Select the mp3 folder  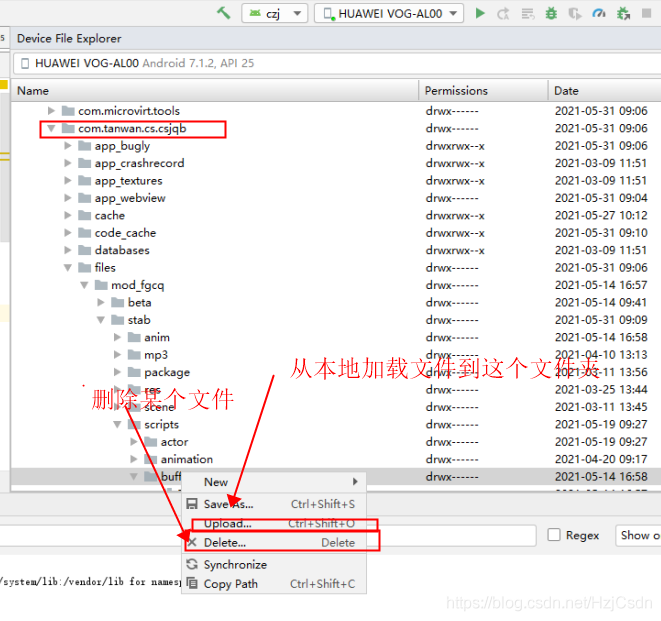pyautogui.click(x=156, y=355)
